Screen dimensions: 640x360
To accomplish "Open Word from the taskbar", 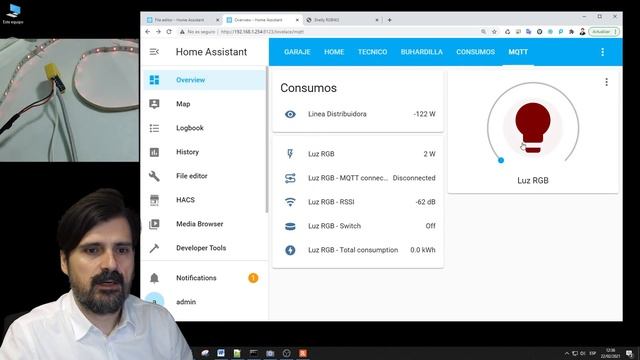I will pos(221,353).
